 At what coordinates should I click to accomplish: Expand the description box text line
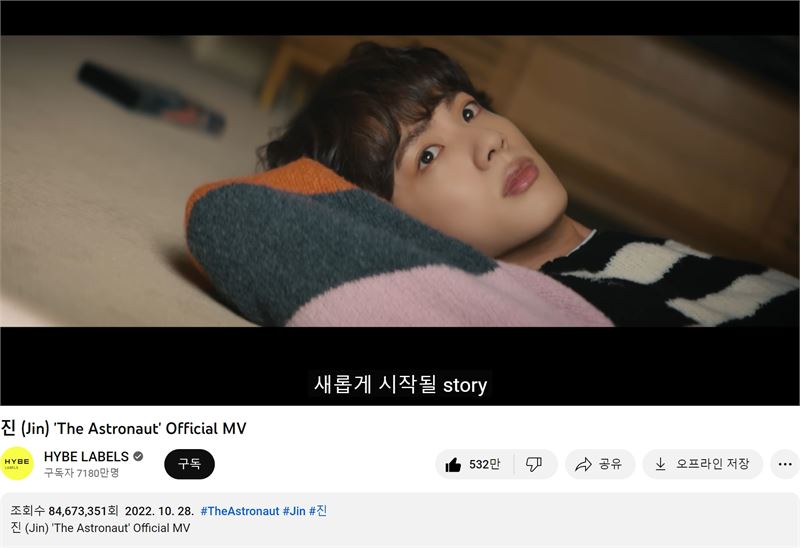pos(100,528)
